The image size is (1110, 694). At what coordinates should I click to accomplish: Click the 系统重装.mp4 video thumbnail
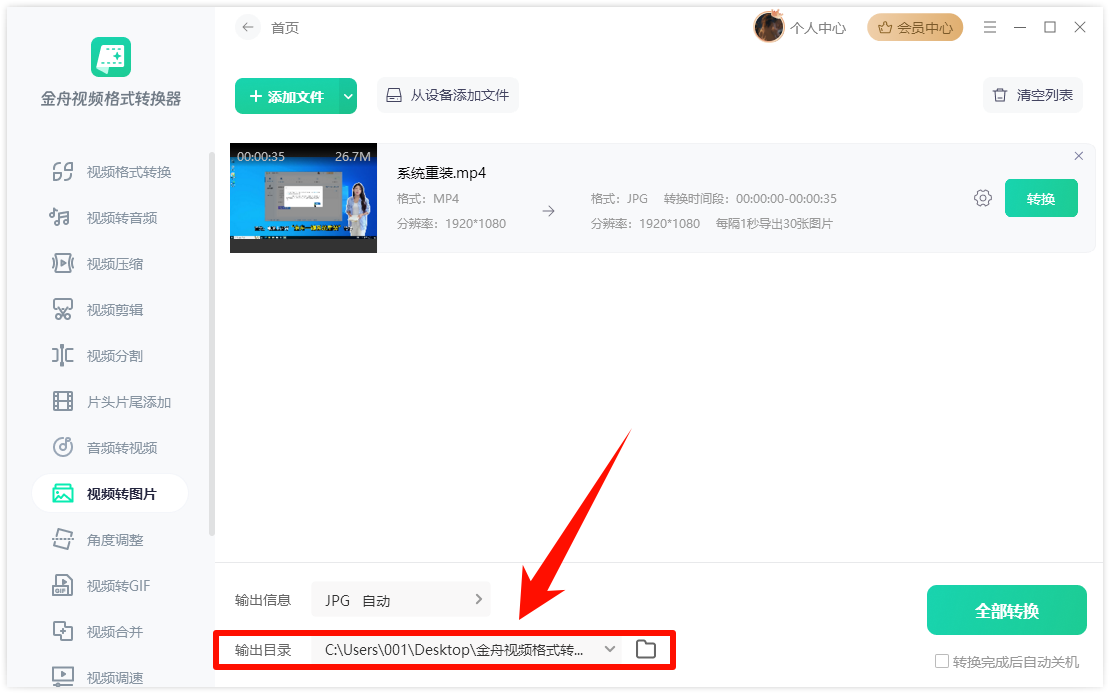click(303, 198)
